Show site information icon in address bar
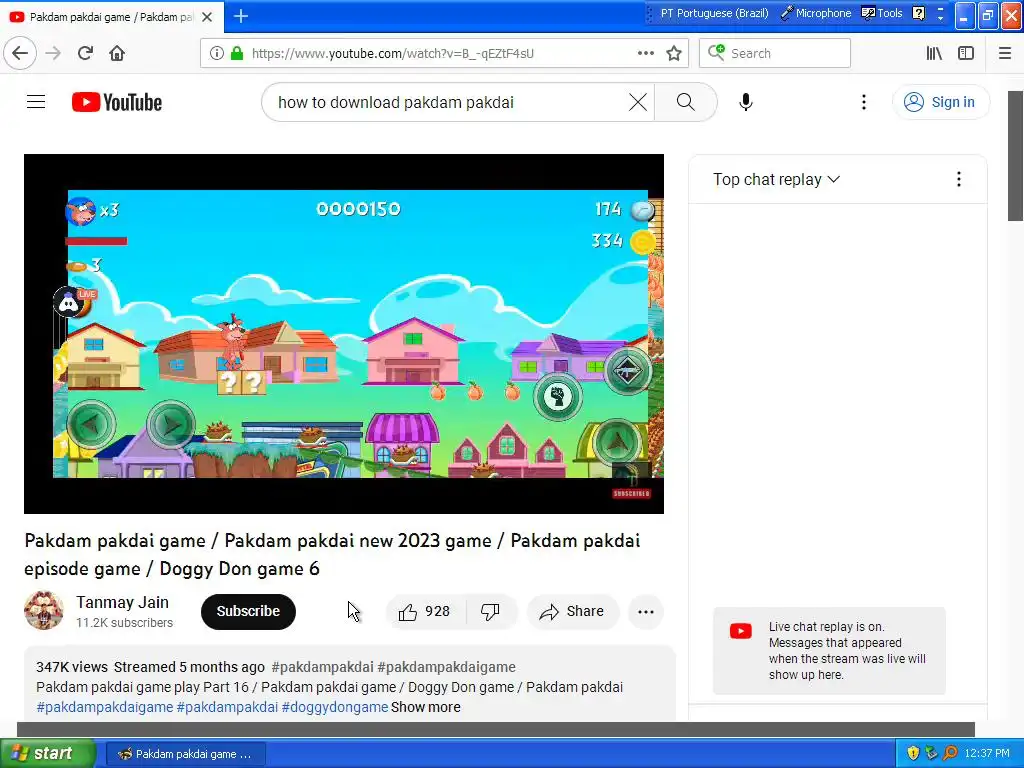 [x=217, y=53]
